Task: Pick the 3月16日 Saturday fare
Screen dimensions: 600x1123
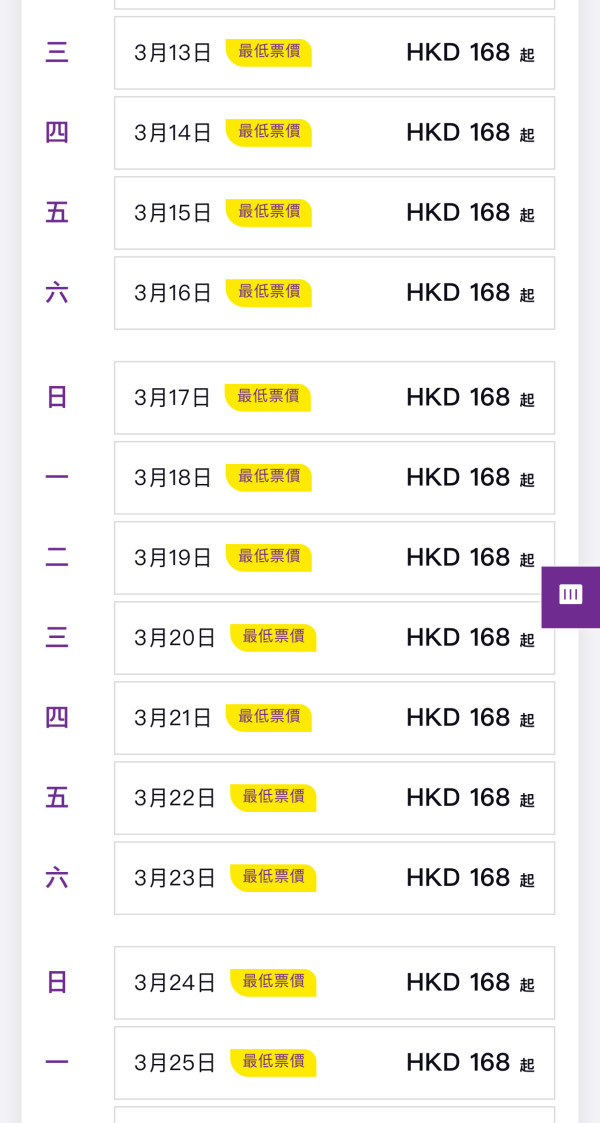Action: point(334,293)
